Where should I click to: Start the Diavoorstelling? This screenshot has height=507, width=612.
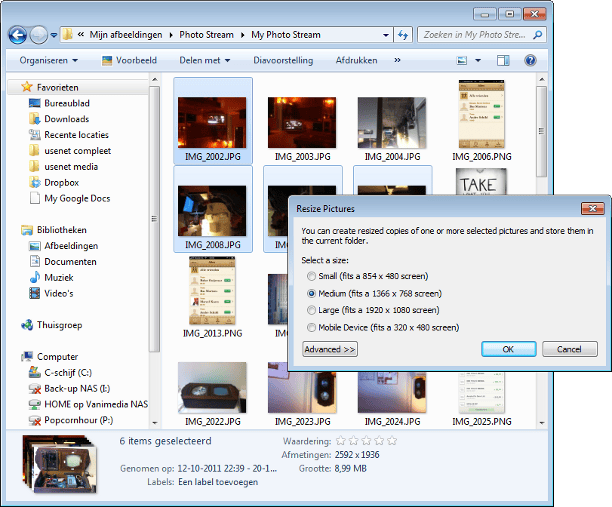pyautogui.click(x=283, y=60)
